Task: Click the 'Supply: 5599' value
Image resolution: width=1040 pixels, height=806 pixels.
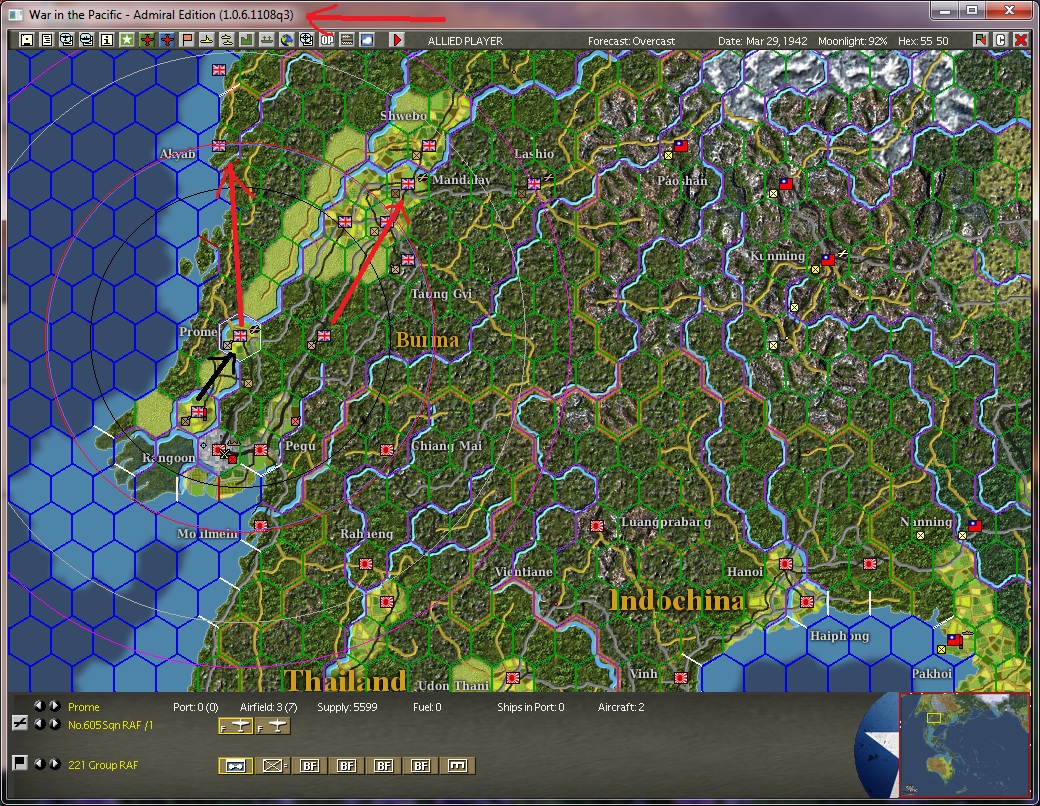Action: (x=347, y=707)
